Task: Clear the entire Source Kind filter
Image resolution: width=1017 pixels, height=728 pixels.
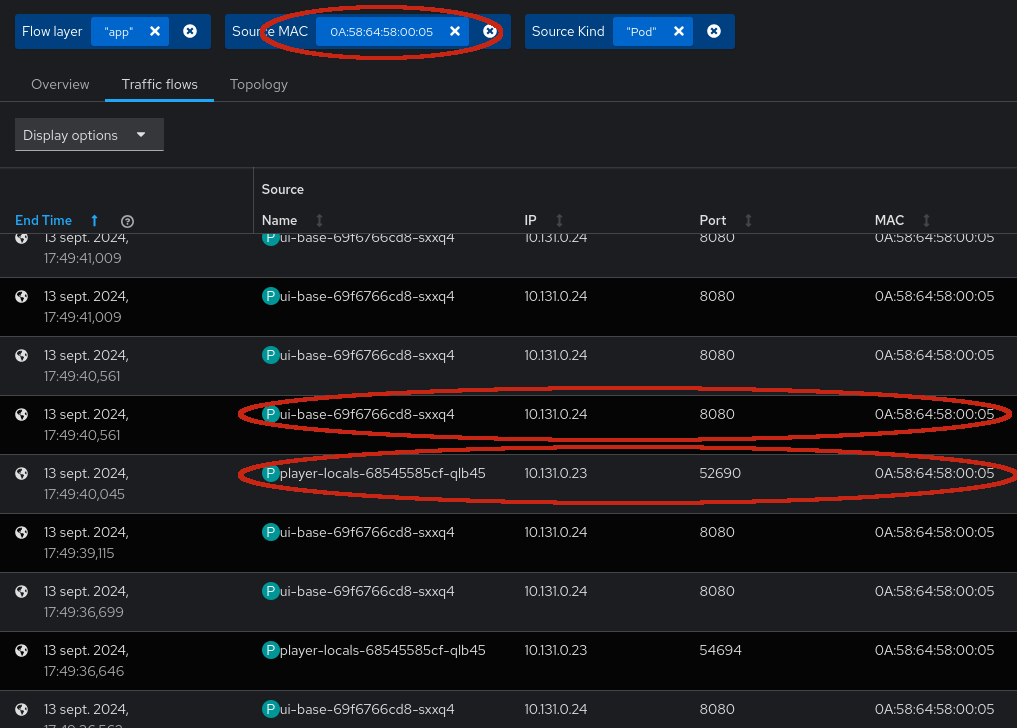Action: click(x=714, y=31)
